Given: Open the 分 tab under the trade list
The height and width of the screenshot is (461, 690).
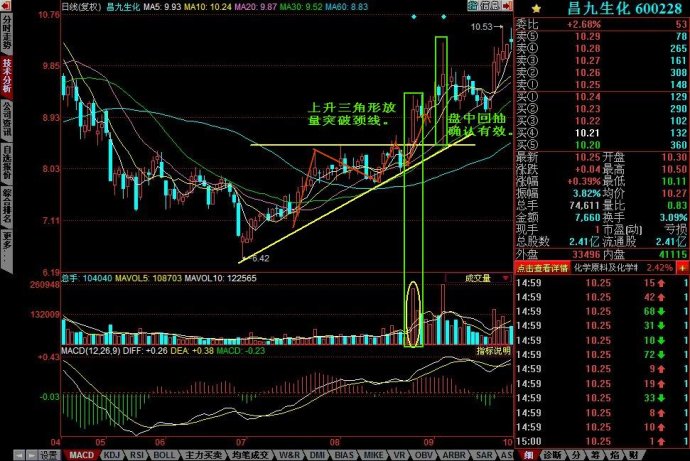Looking at the screenshot, I should 576,455.
